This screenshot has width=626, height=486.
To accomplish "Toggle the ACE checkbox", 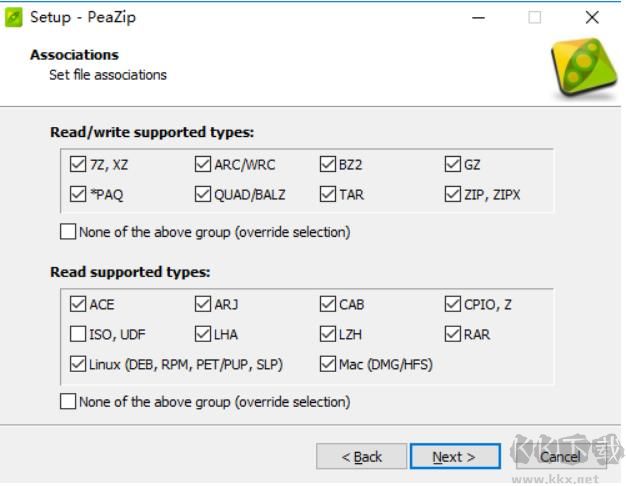I will click(78, 305).
